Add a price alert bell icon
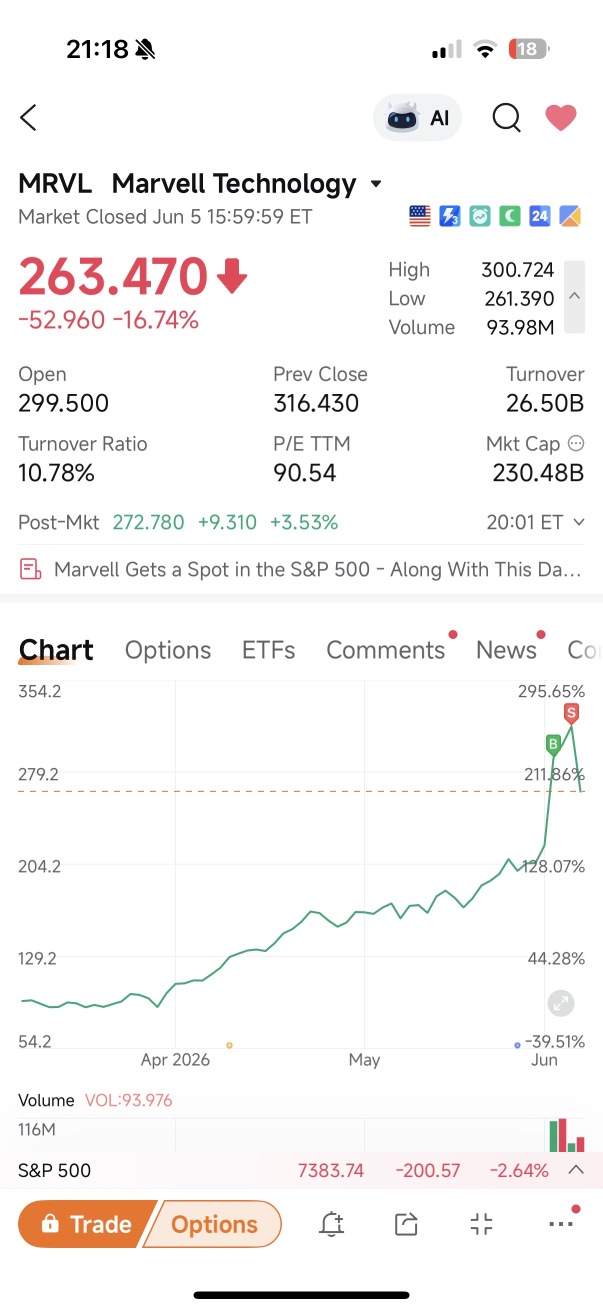Viewport: 603px width, 1311px height. tap(332, 1224)
